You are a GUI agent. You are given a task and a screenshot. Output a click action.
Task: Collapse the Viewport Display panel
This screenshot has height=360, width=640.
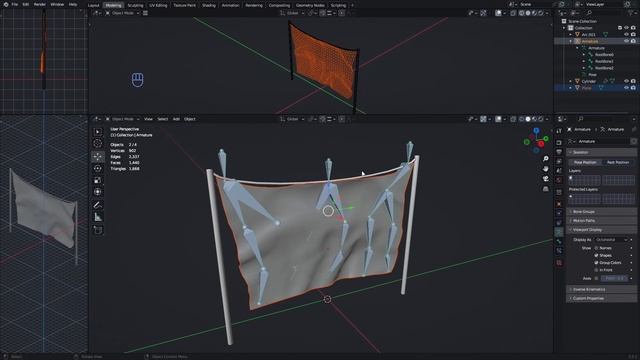tap(602, 230)
